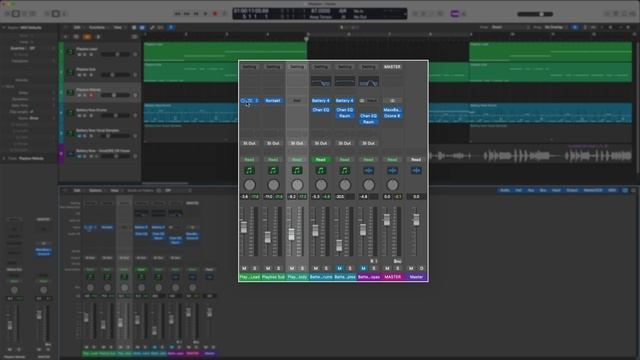Open Raum plugin on Batte..ples strip, magnified mixer
Image resolution: width=640 pixels, height=360 pixels.
pos(344,116)
